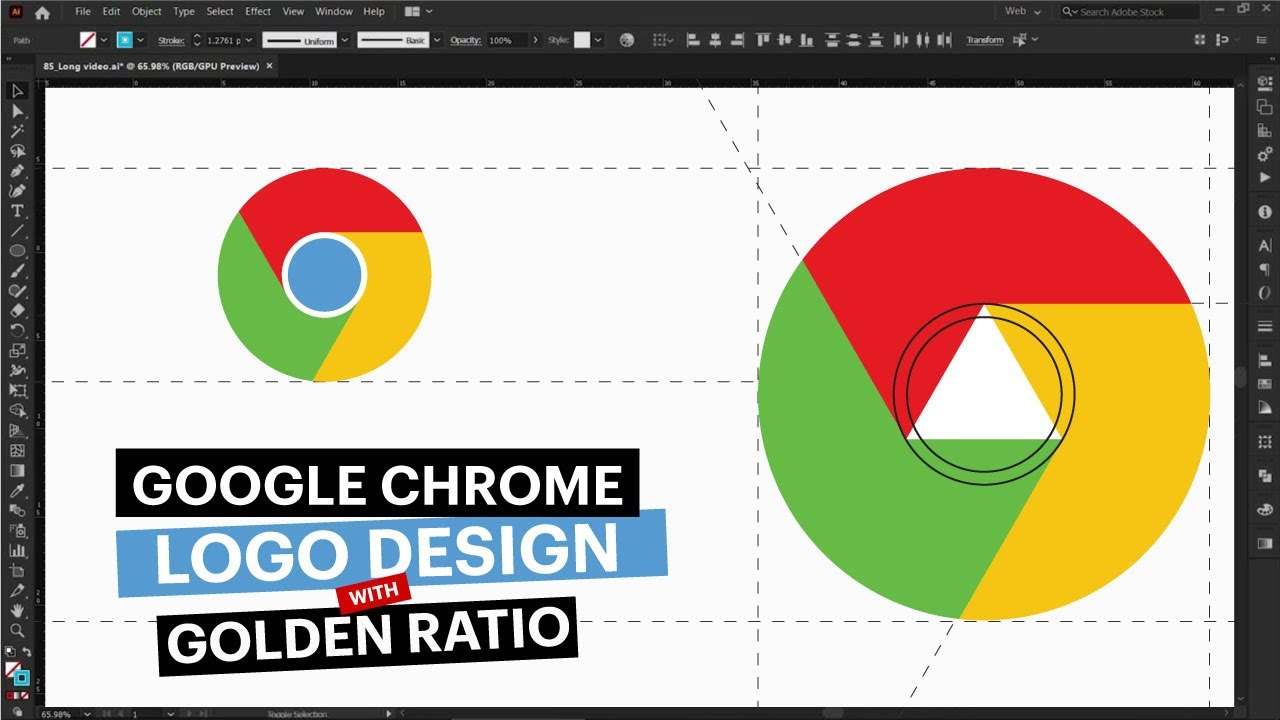Click the Stroke panel link
The width and height of the screenshot is (1280, 720).
170,40
